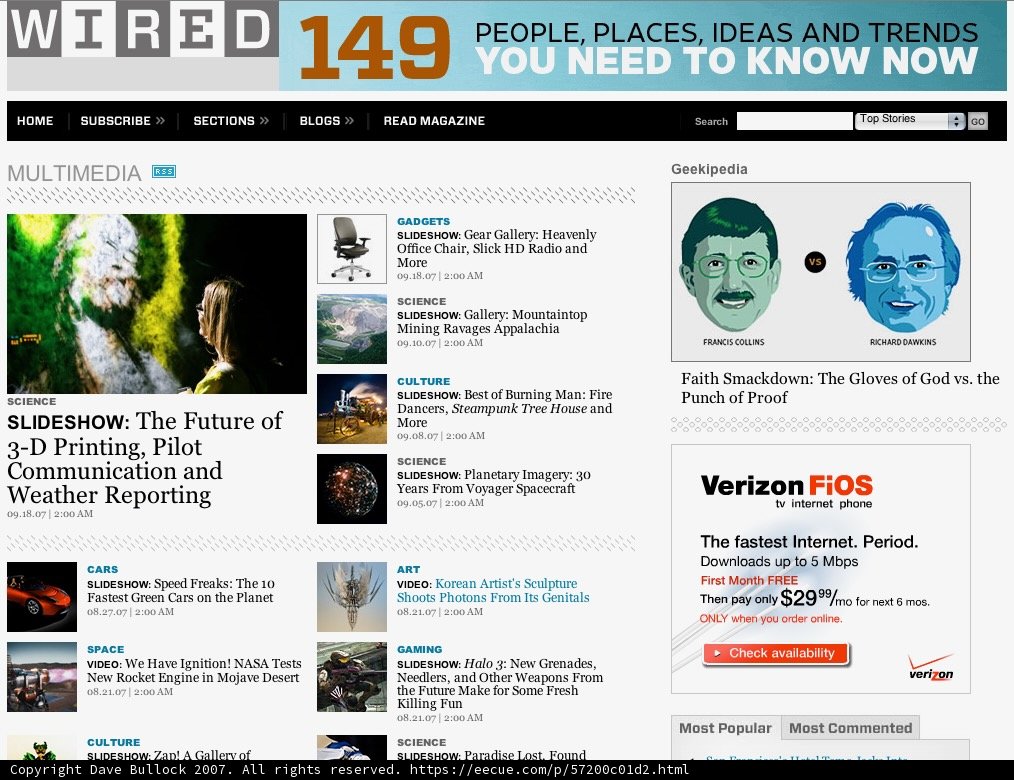Expand the Sections menu
This screenshot has width=1014, height=780.
click(231, 121)
